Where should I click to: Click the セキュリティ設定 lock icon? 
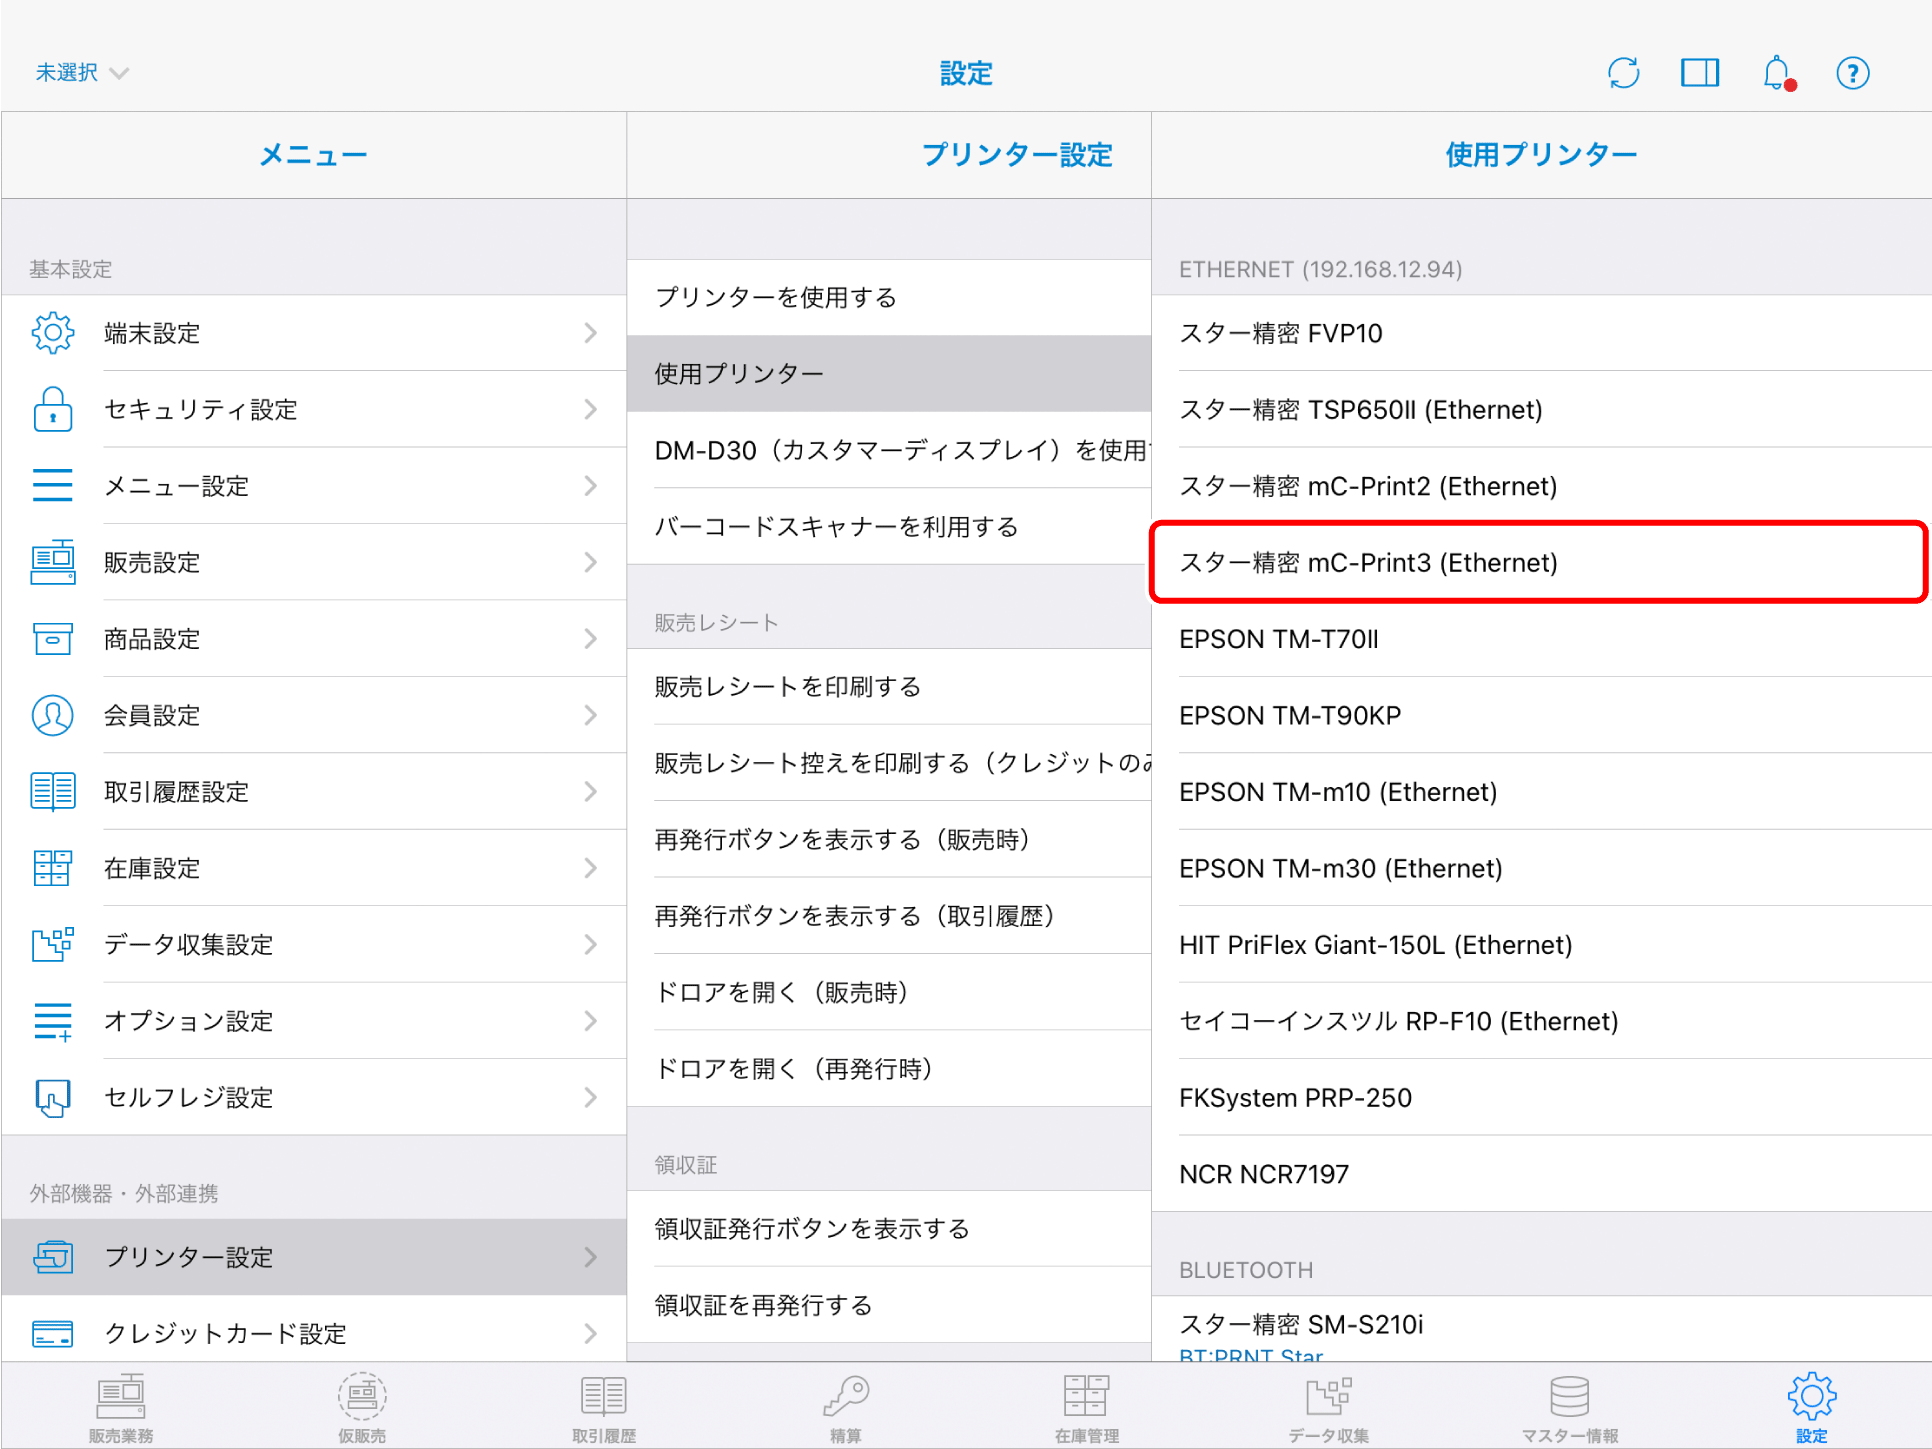pos(53,409)
